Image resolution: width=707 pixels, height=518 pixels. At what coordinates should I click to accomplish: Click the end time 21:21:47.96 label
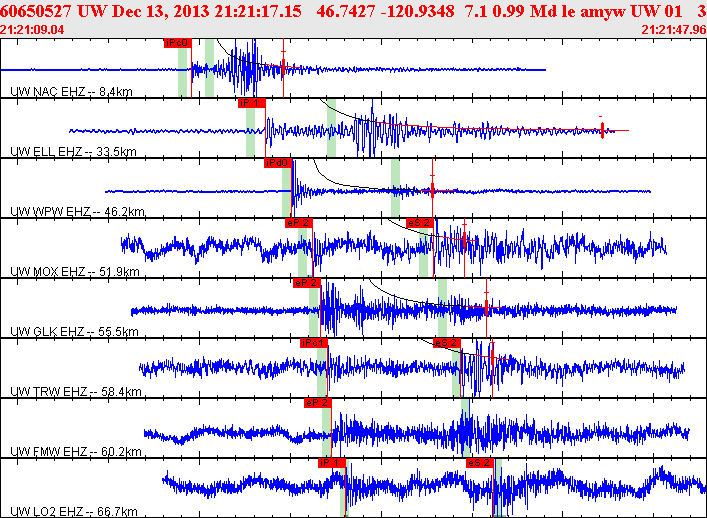672,30
